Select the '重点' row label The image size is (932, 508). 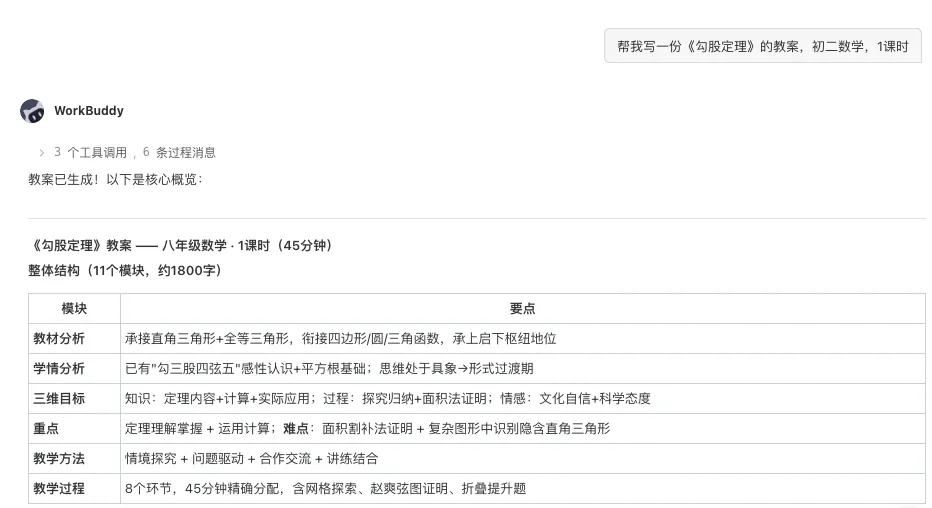pyautogui.click(x=46, y=428)
